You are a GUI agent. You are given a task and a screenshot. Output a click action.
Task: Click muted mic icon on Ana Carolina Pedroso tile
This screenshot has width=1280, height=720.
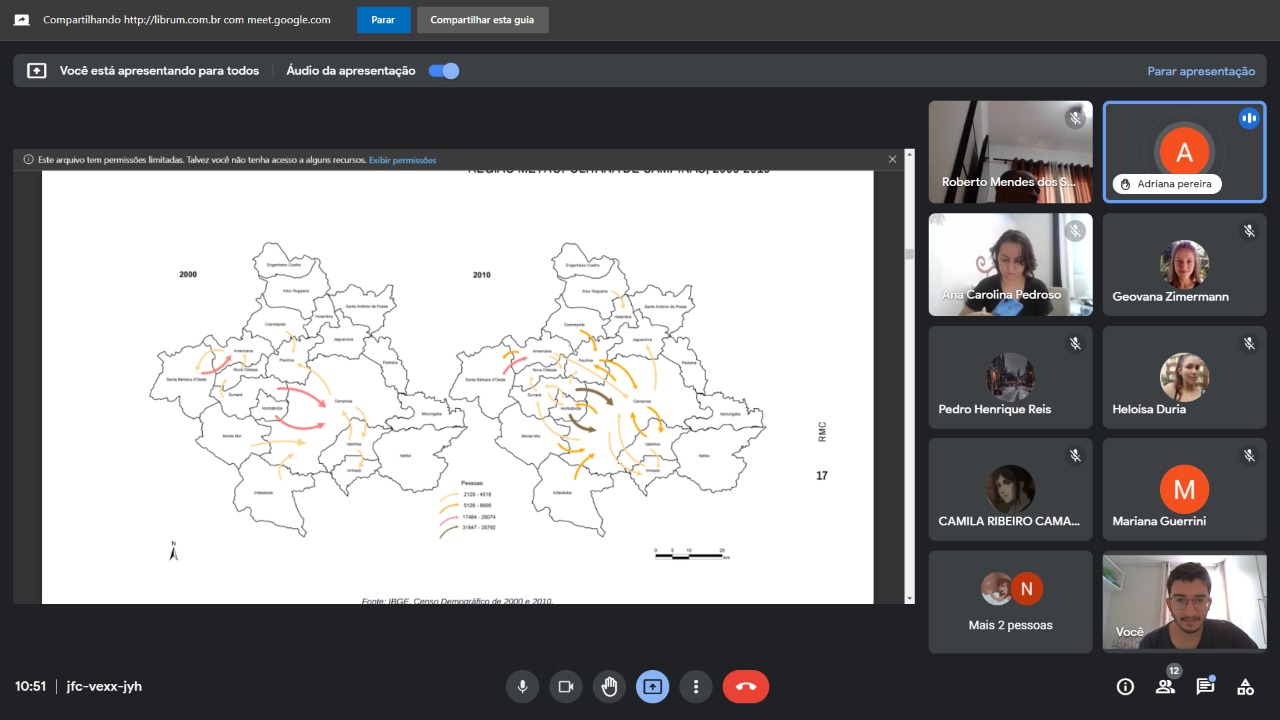click(1075, 231)
